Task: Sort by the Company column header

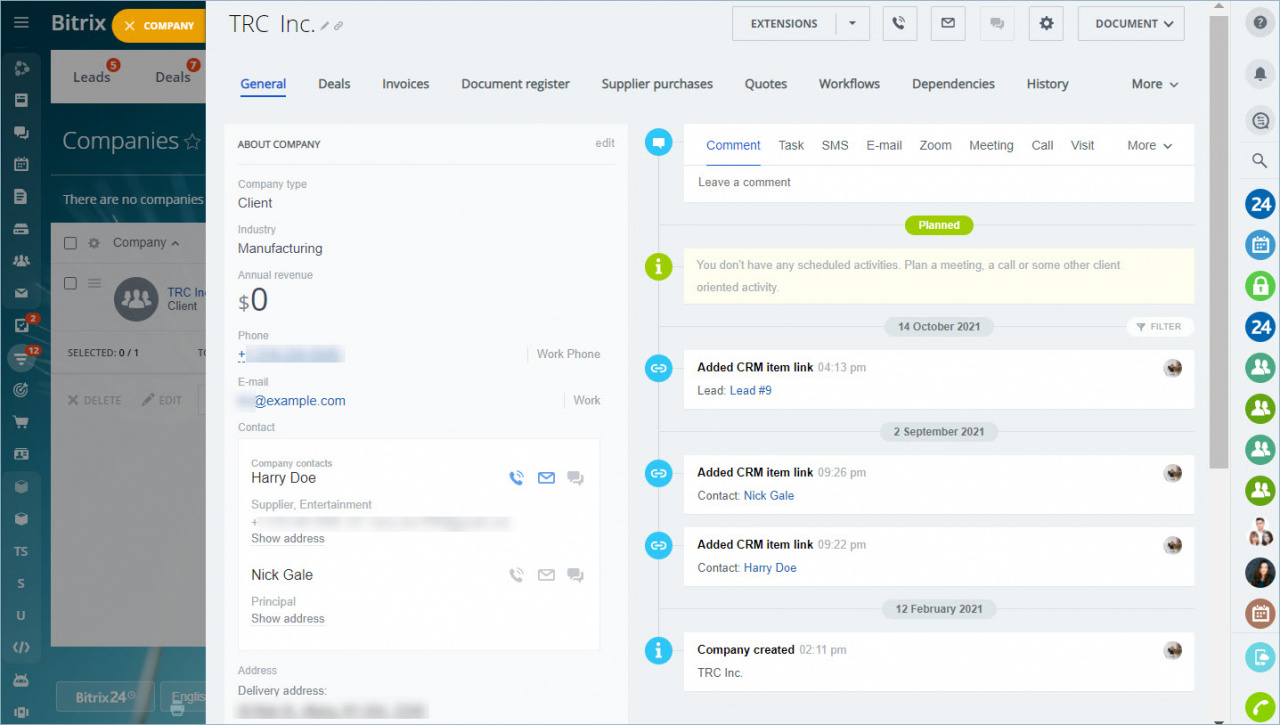Action: (x=146, y=243)
